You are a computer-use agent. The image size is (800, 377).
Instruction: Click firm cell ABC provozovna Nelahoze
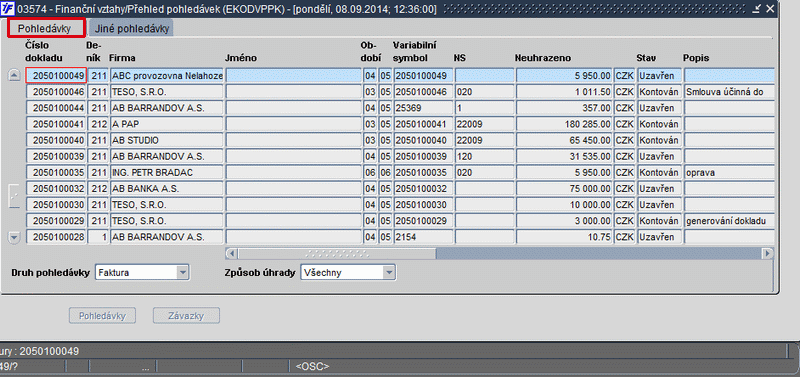[x=167, y=76]
